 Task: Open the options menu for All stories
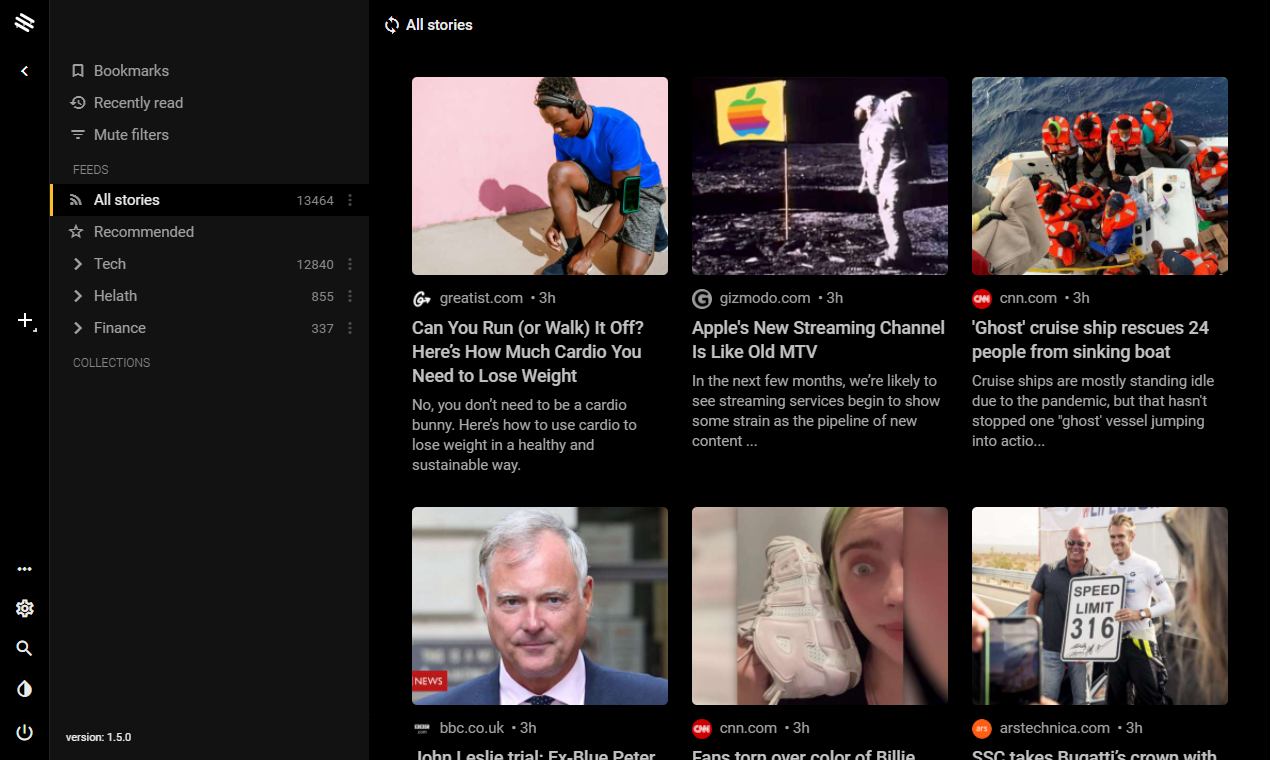[x=350, y=200]
